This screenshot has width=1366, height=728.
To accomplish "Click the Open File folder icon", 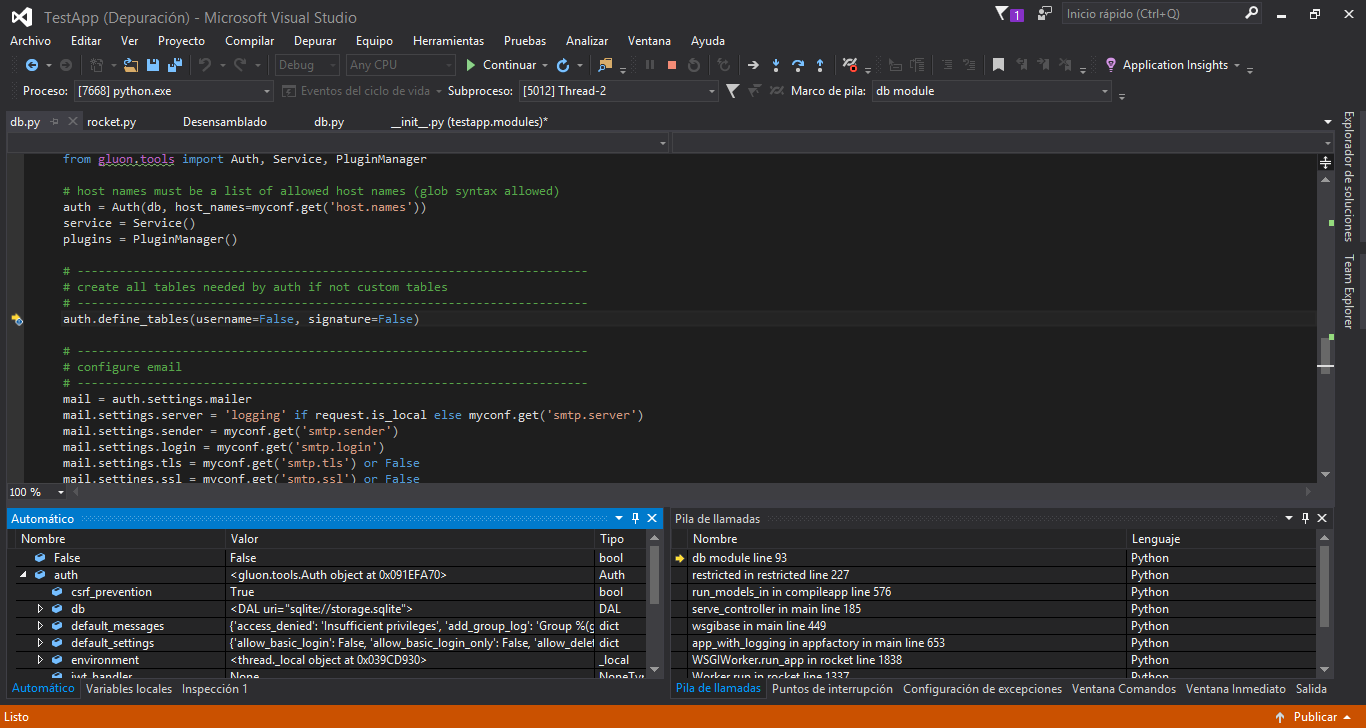I will point(131,65).
